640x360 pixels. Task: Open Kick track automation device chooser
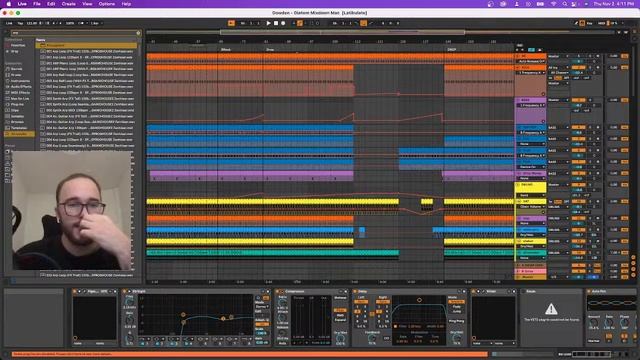coord(531,73)
